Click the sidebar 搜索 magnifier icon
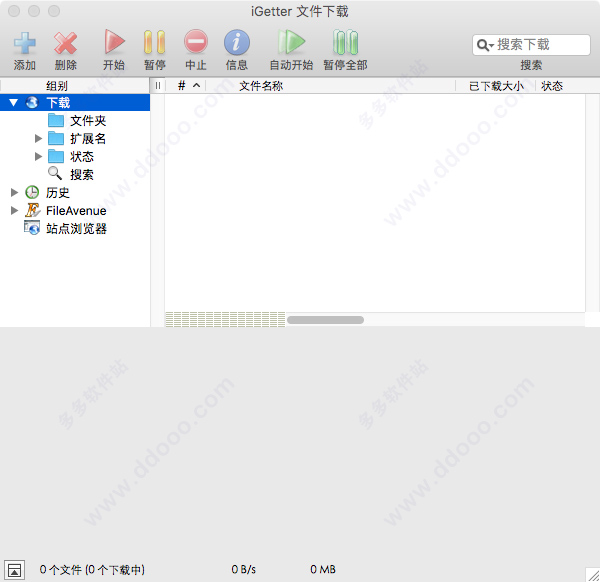600x582 pixels. pyautogui.click(x=55, y=173)
